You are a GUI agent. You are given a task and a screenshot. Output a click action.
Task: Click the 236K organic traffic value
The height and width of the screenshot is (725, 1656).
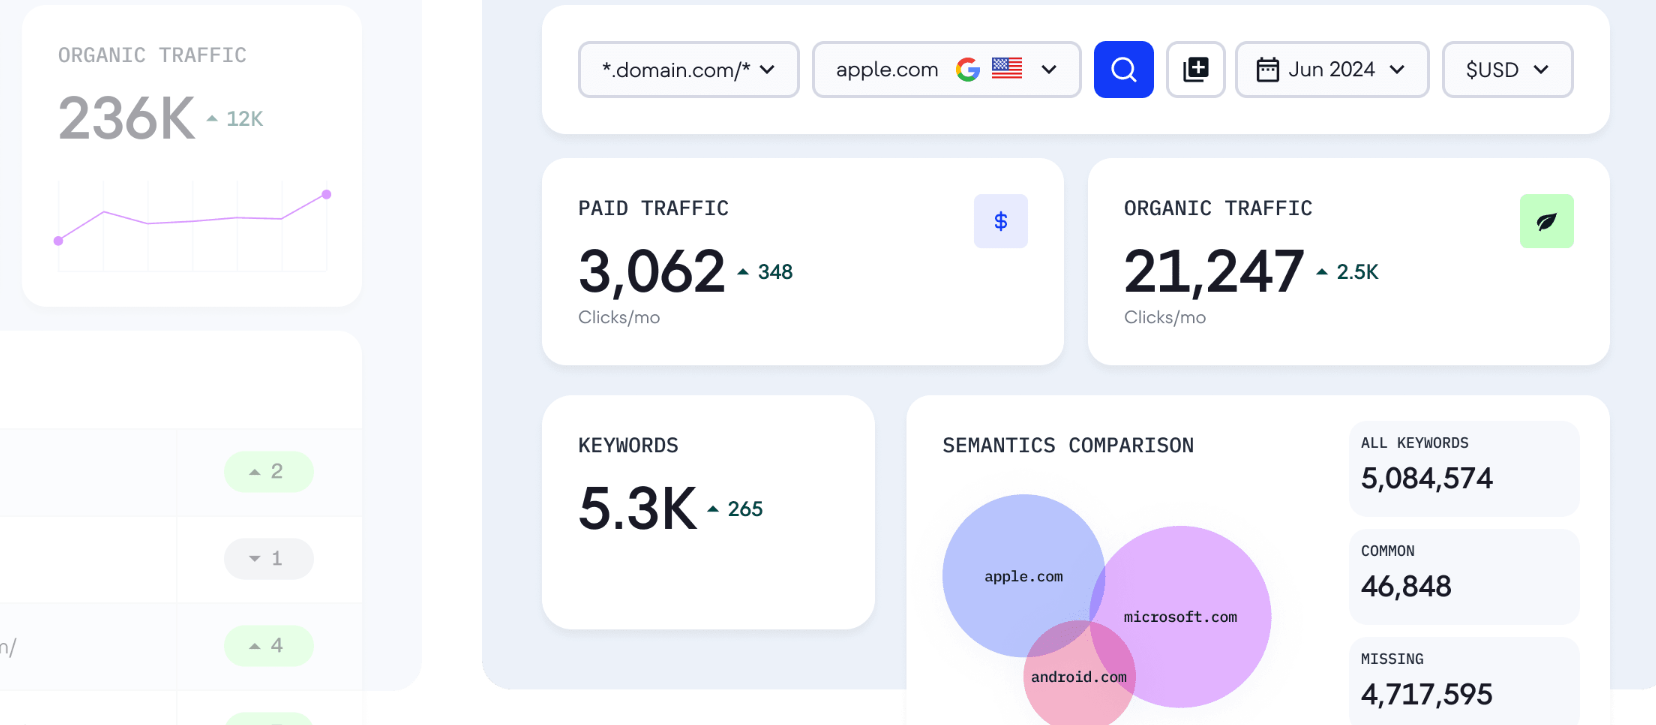(126, 118)
